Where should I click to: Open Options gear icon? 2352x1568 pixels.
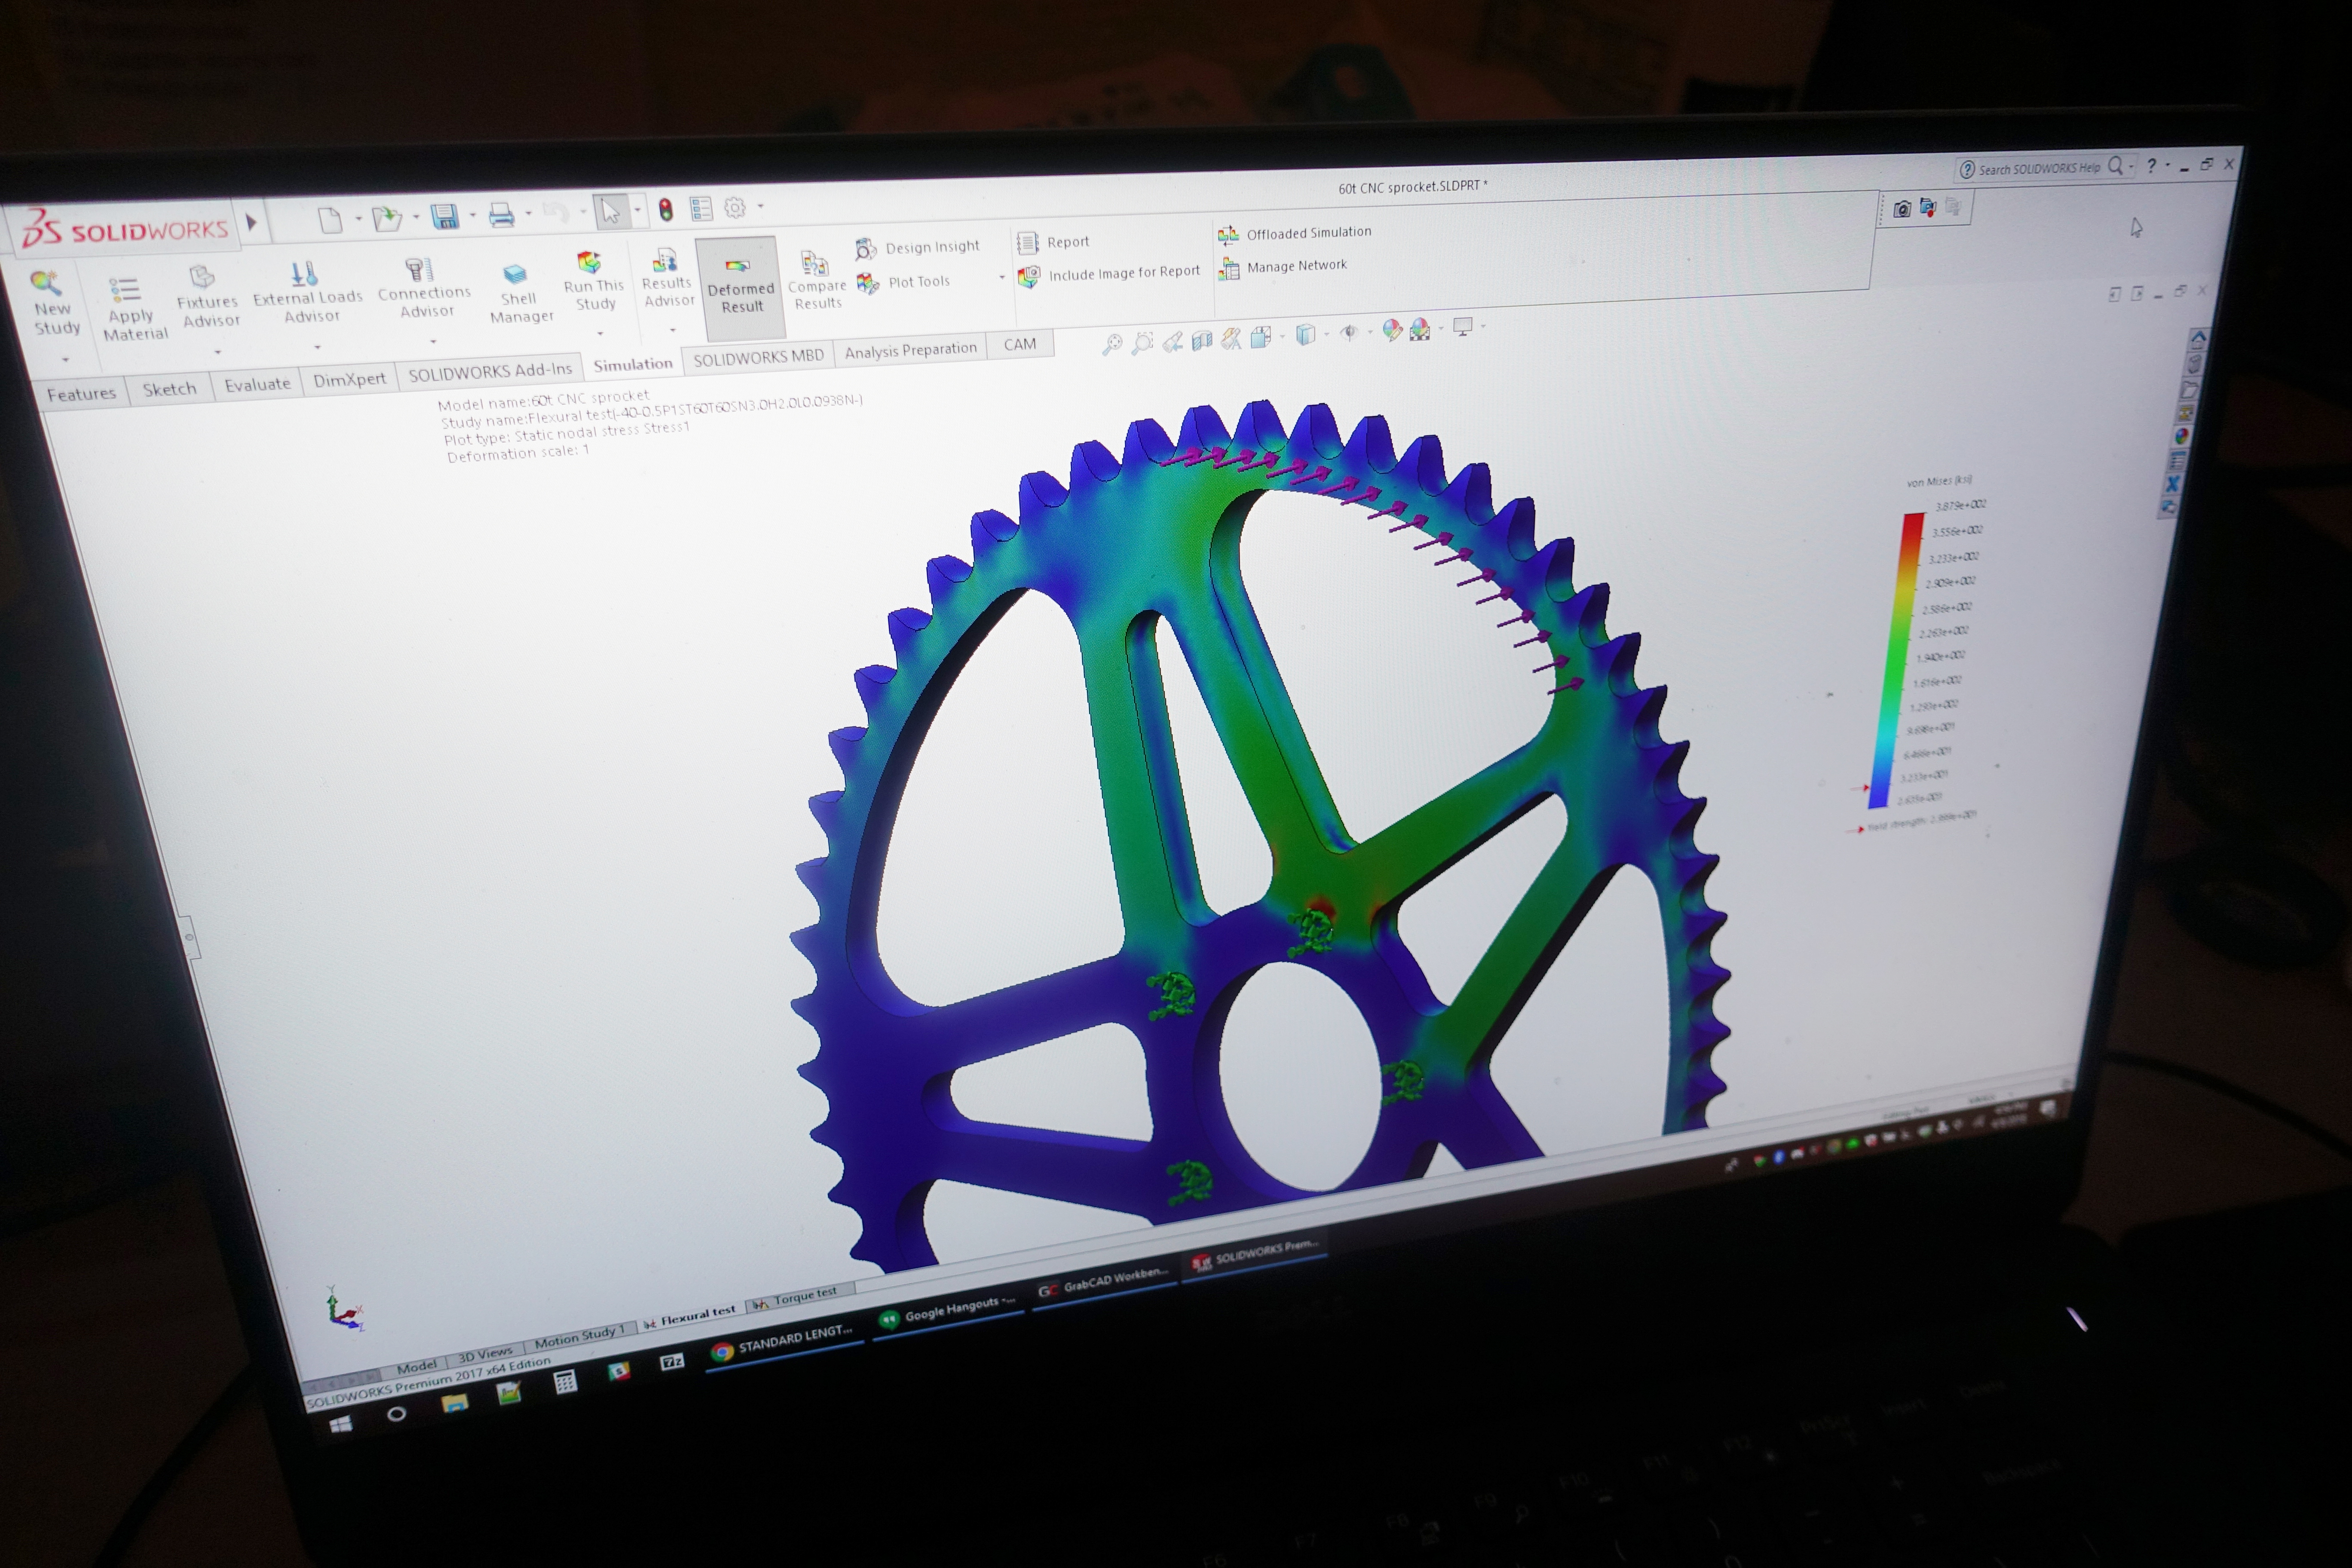click(x=735, y=207)
